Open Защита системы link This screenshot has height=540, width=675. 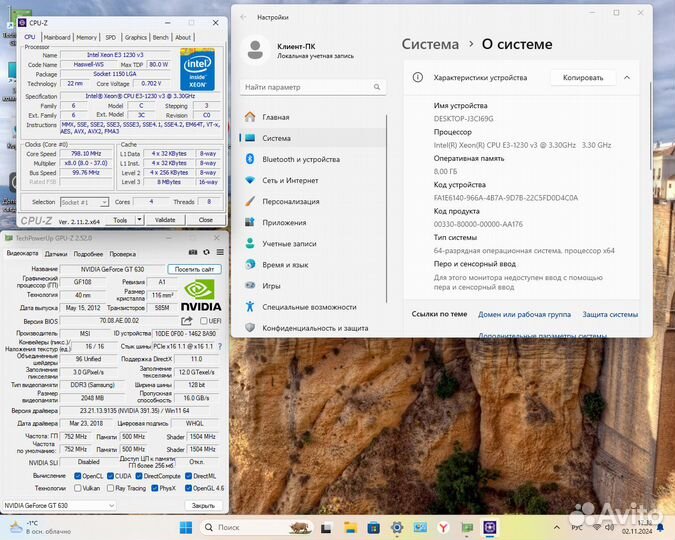point(610,314)
